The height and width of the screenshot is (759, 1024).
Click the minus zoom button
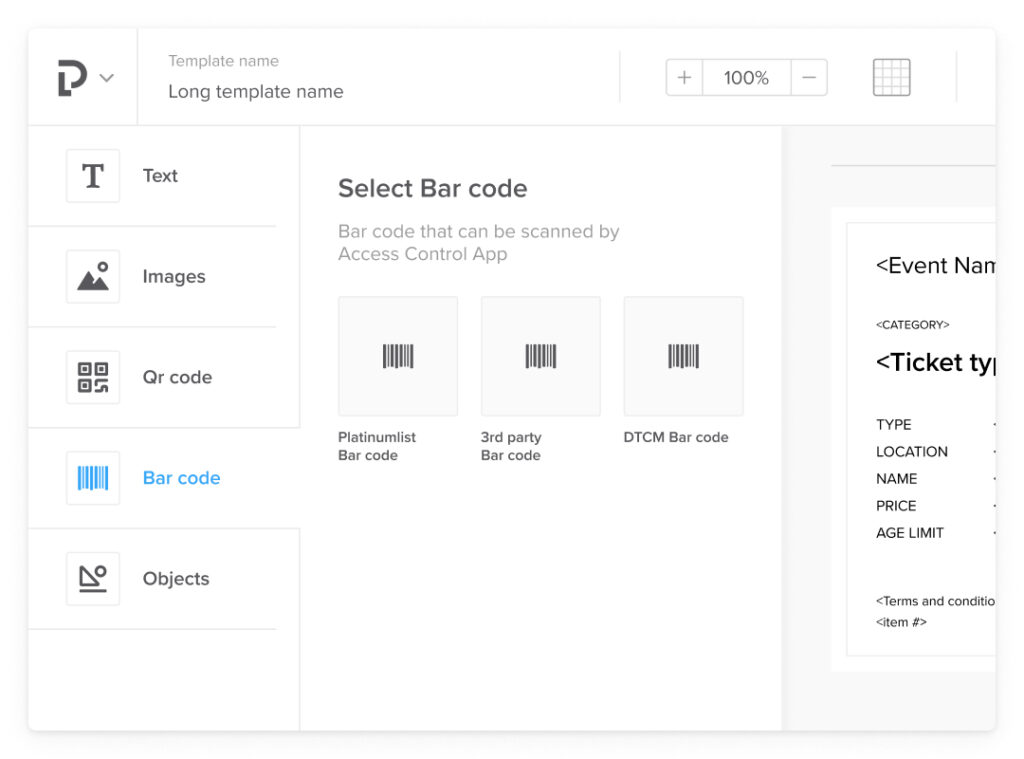(x=809, y=78)
